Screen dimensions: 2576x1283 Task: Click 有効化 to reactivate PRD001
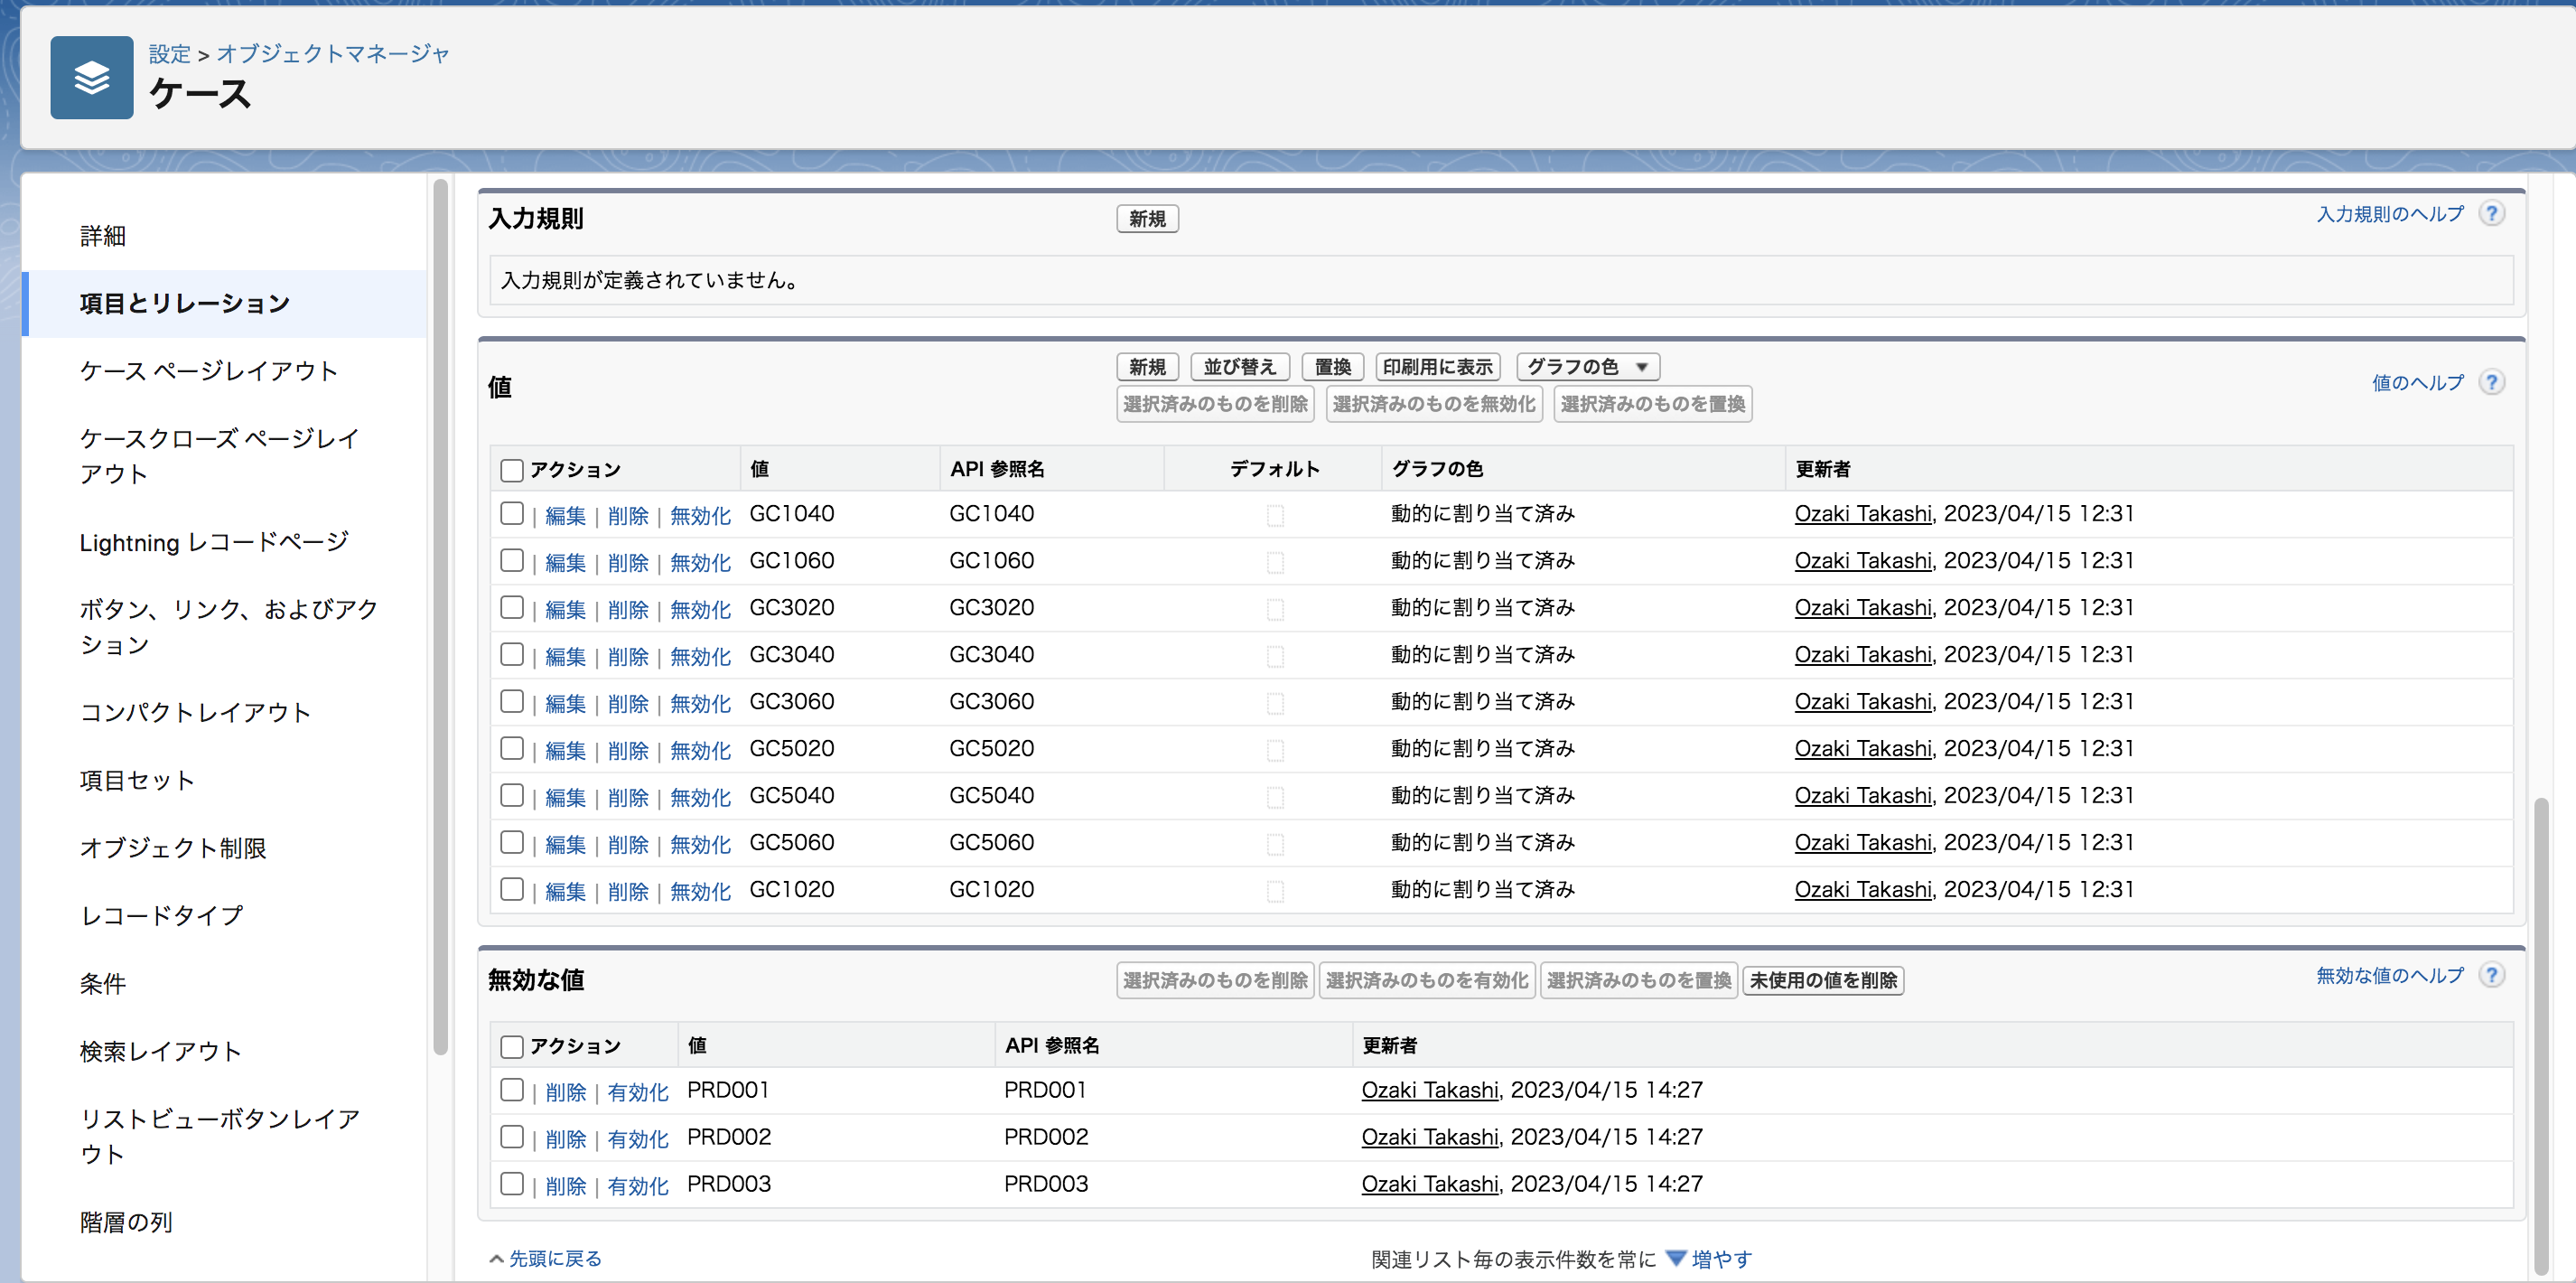pos(638,1091)
